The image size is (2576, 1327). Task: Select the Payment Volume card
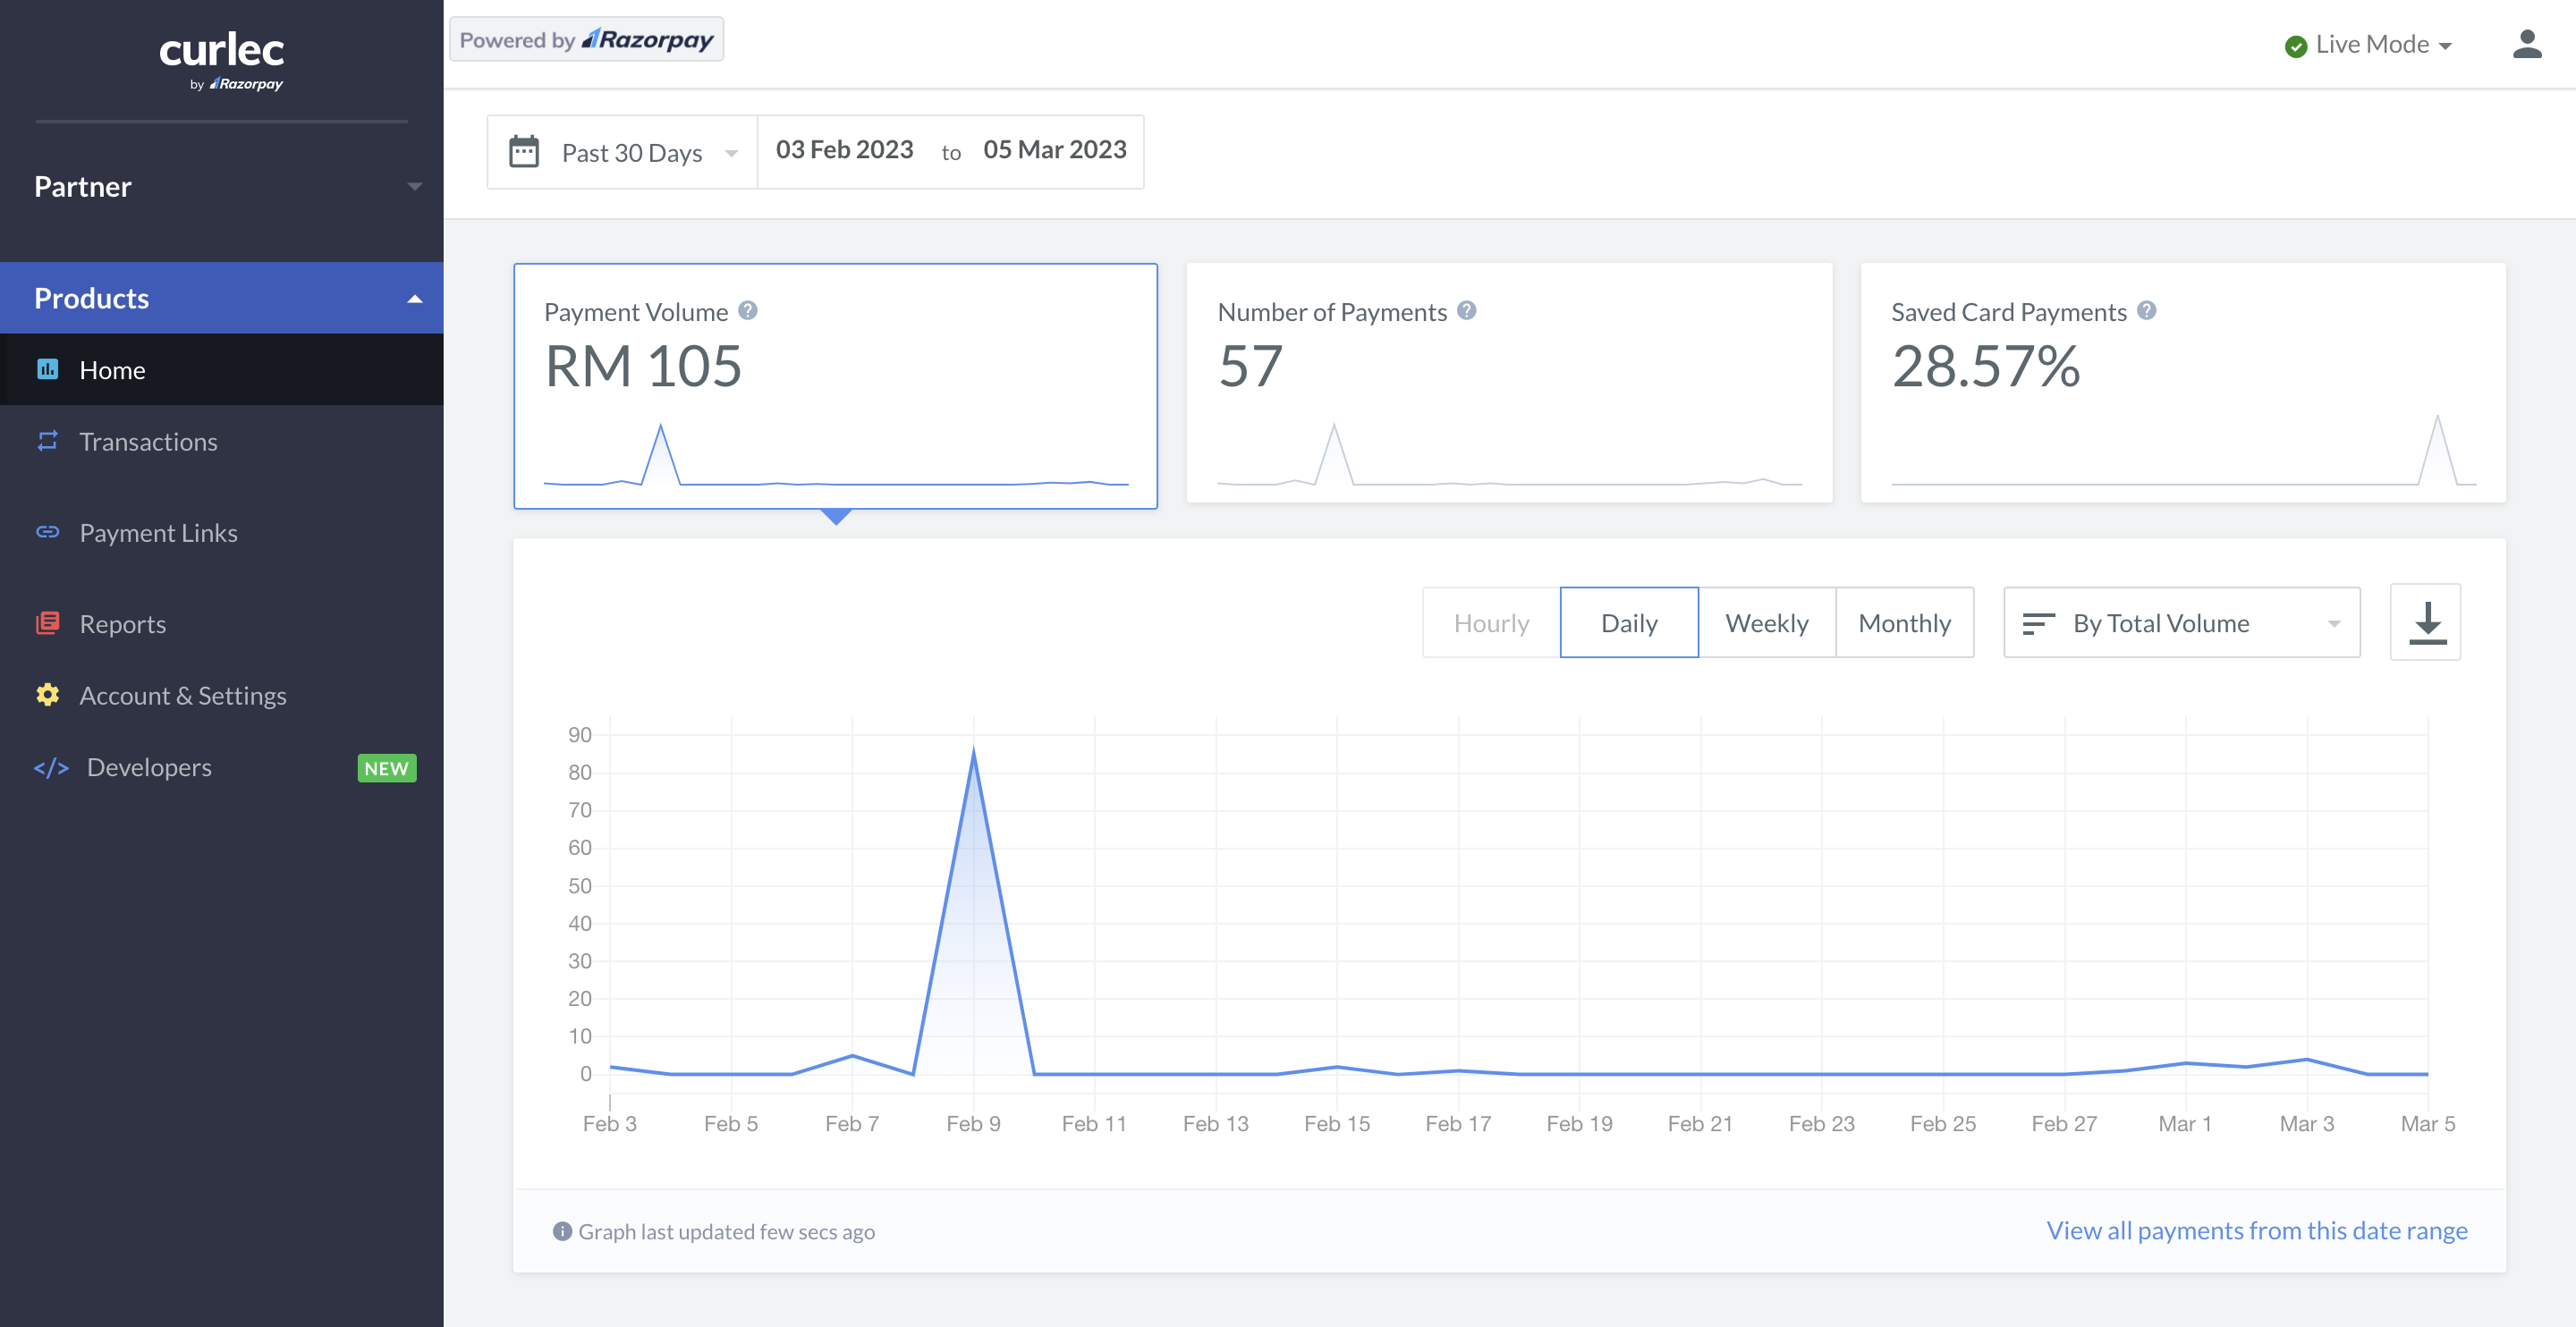pyautogui.click(x=835, y=385)
